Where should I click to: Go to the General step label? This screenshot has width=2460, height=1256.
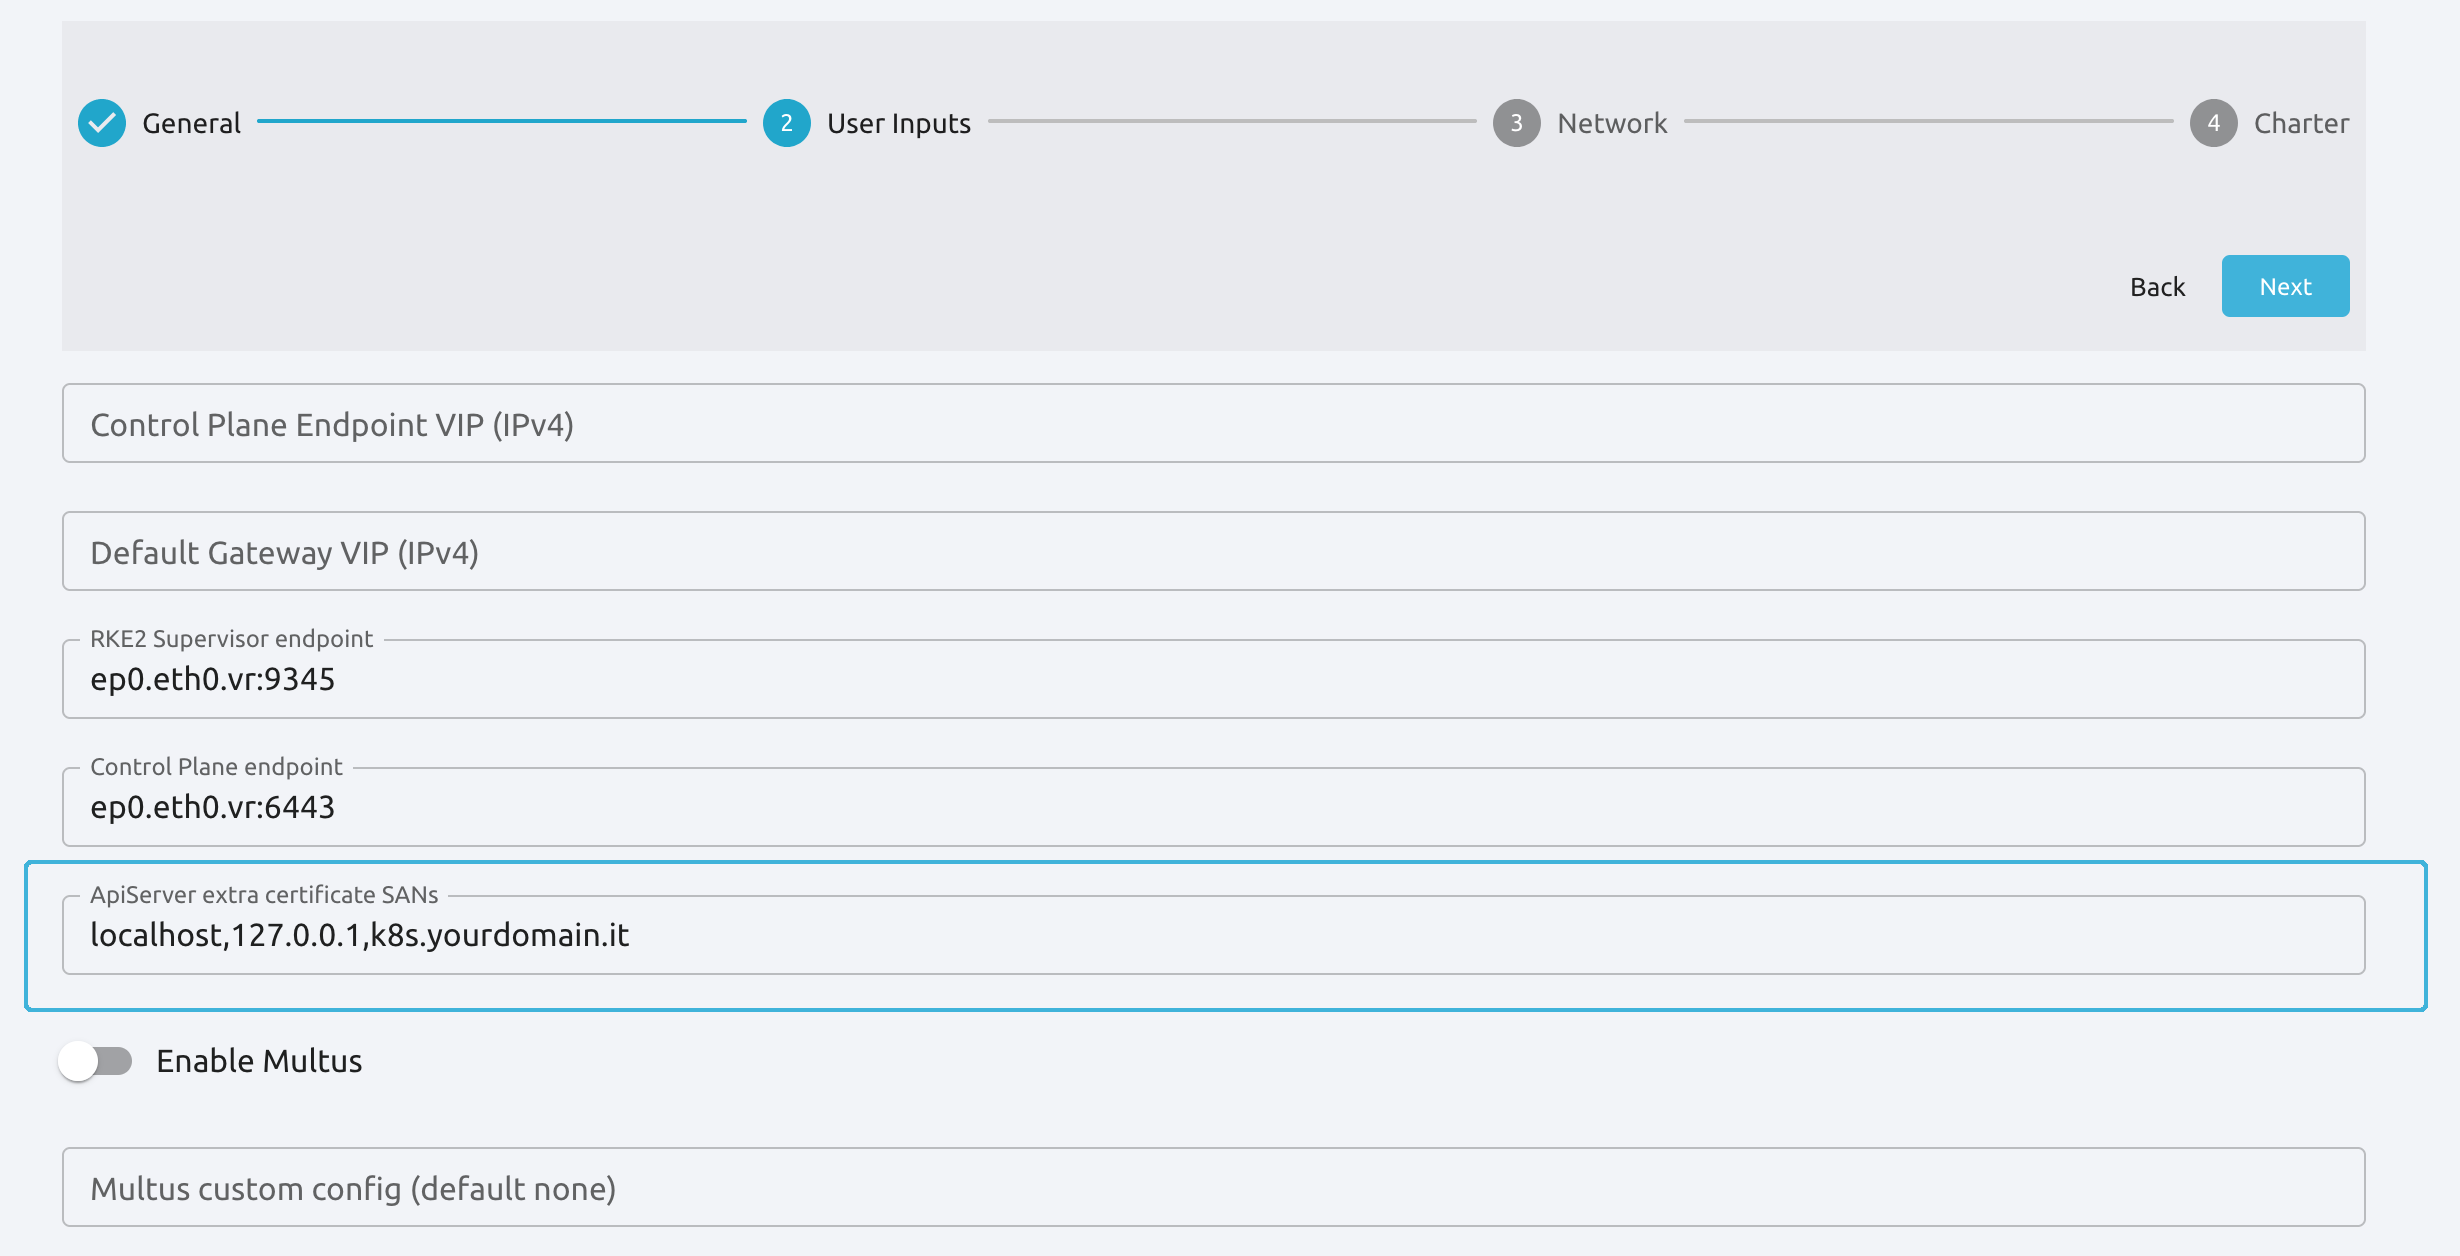[191, 123]
